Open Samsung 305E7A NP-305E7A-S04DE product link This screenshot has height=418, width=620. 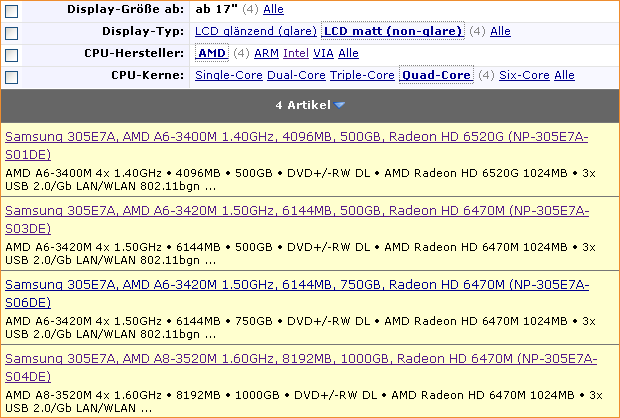coord(301,367)
